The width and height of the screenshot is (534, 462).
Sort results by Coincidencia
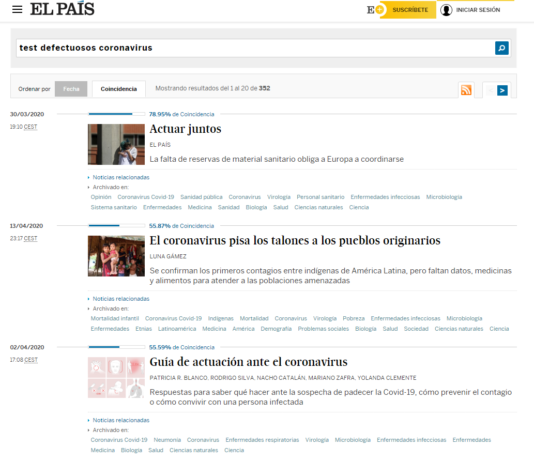(x=119, y=89)
